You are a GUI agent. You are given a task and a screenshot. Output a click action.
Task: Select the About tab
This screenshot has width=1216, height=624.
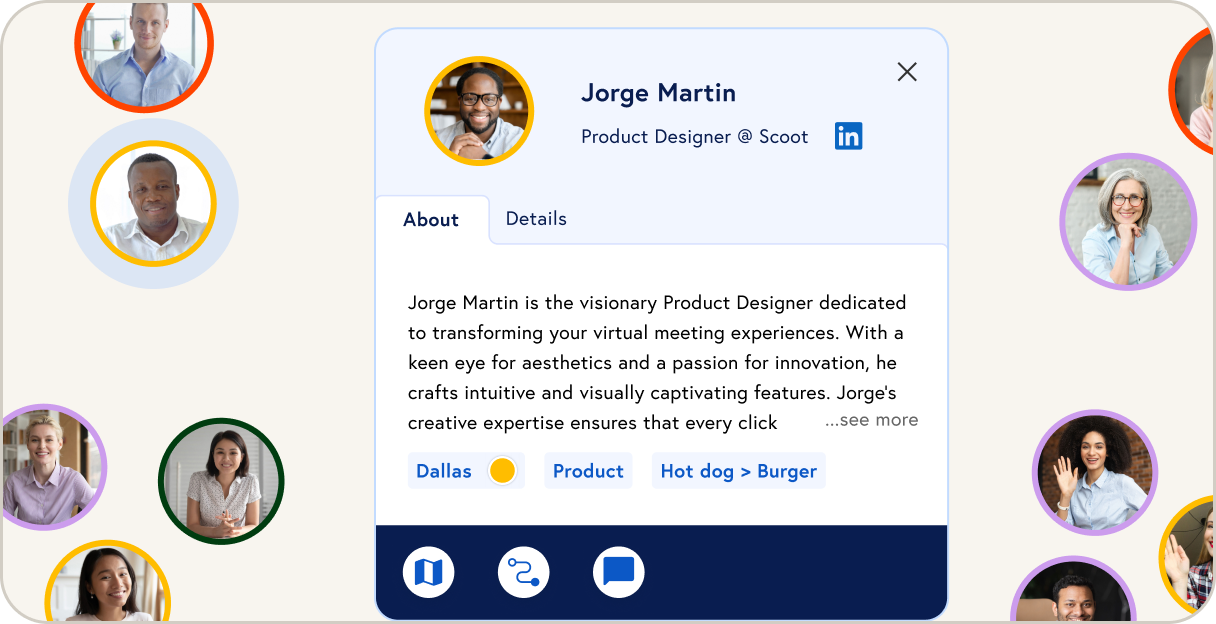(x=431, y=220)
